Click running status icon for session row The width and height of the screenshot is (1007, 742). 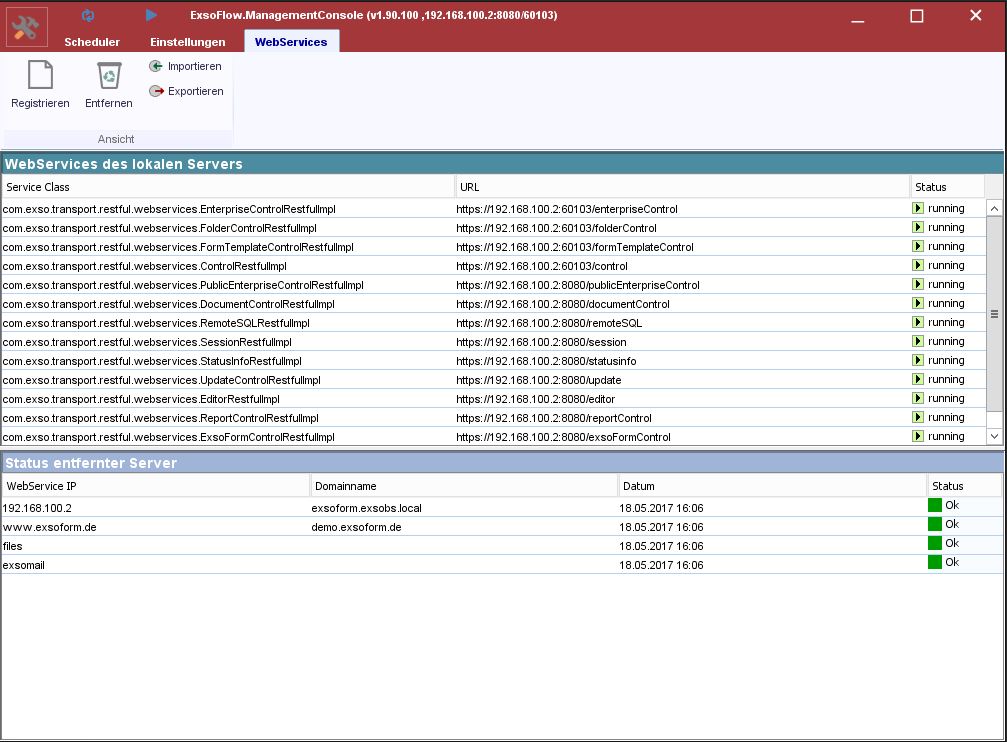point(918,341)
